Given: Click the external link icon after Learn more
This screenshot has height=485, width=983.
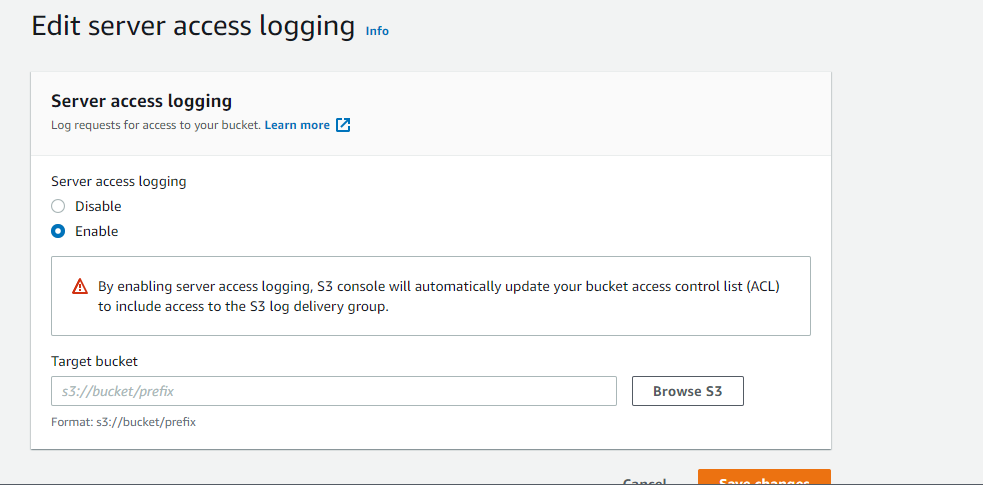Looking at the screenshot, I should (x=343, y=125).
